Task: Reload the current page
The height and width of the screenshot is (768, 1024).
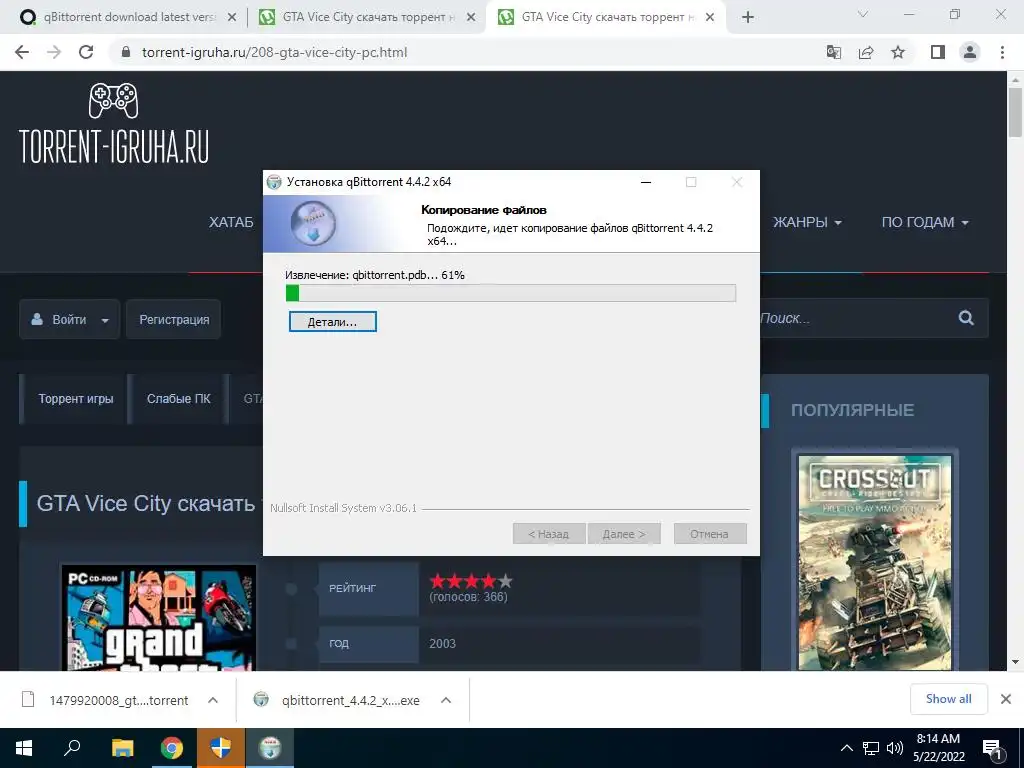Action: [86, 52]
